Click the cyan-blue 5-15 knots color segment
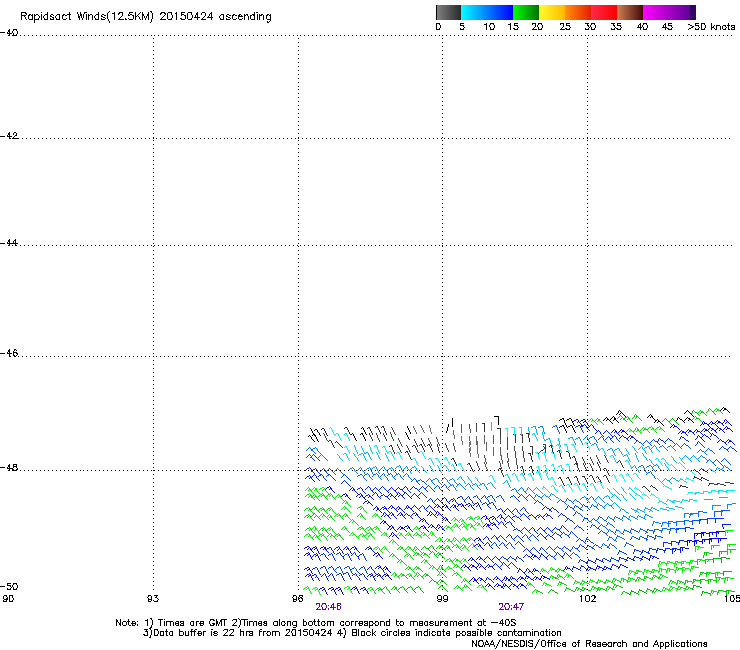740x650 pixels. pos(487,12)
